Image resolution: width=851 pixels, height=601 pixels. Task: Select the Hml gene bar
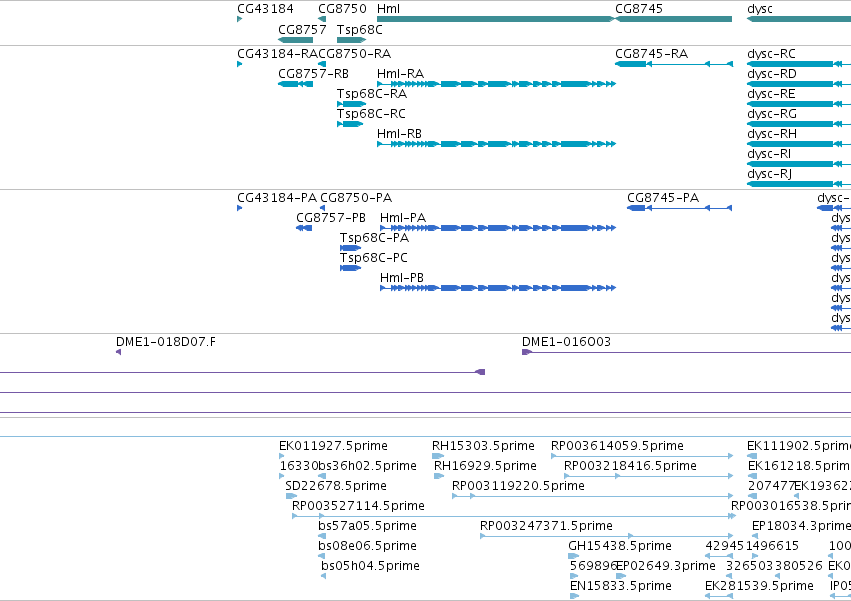pyautogui.click(x=496, y=19)
